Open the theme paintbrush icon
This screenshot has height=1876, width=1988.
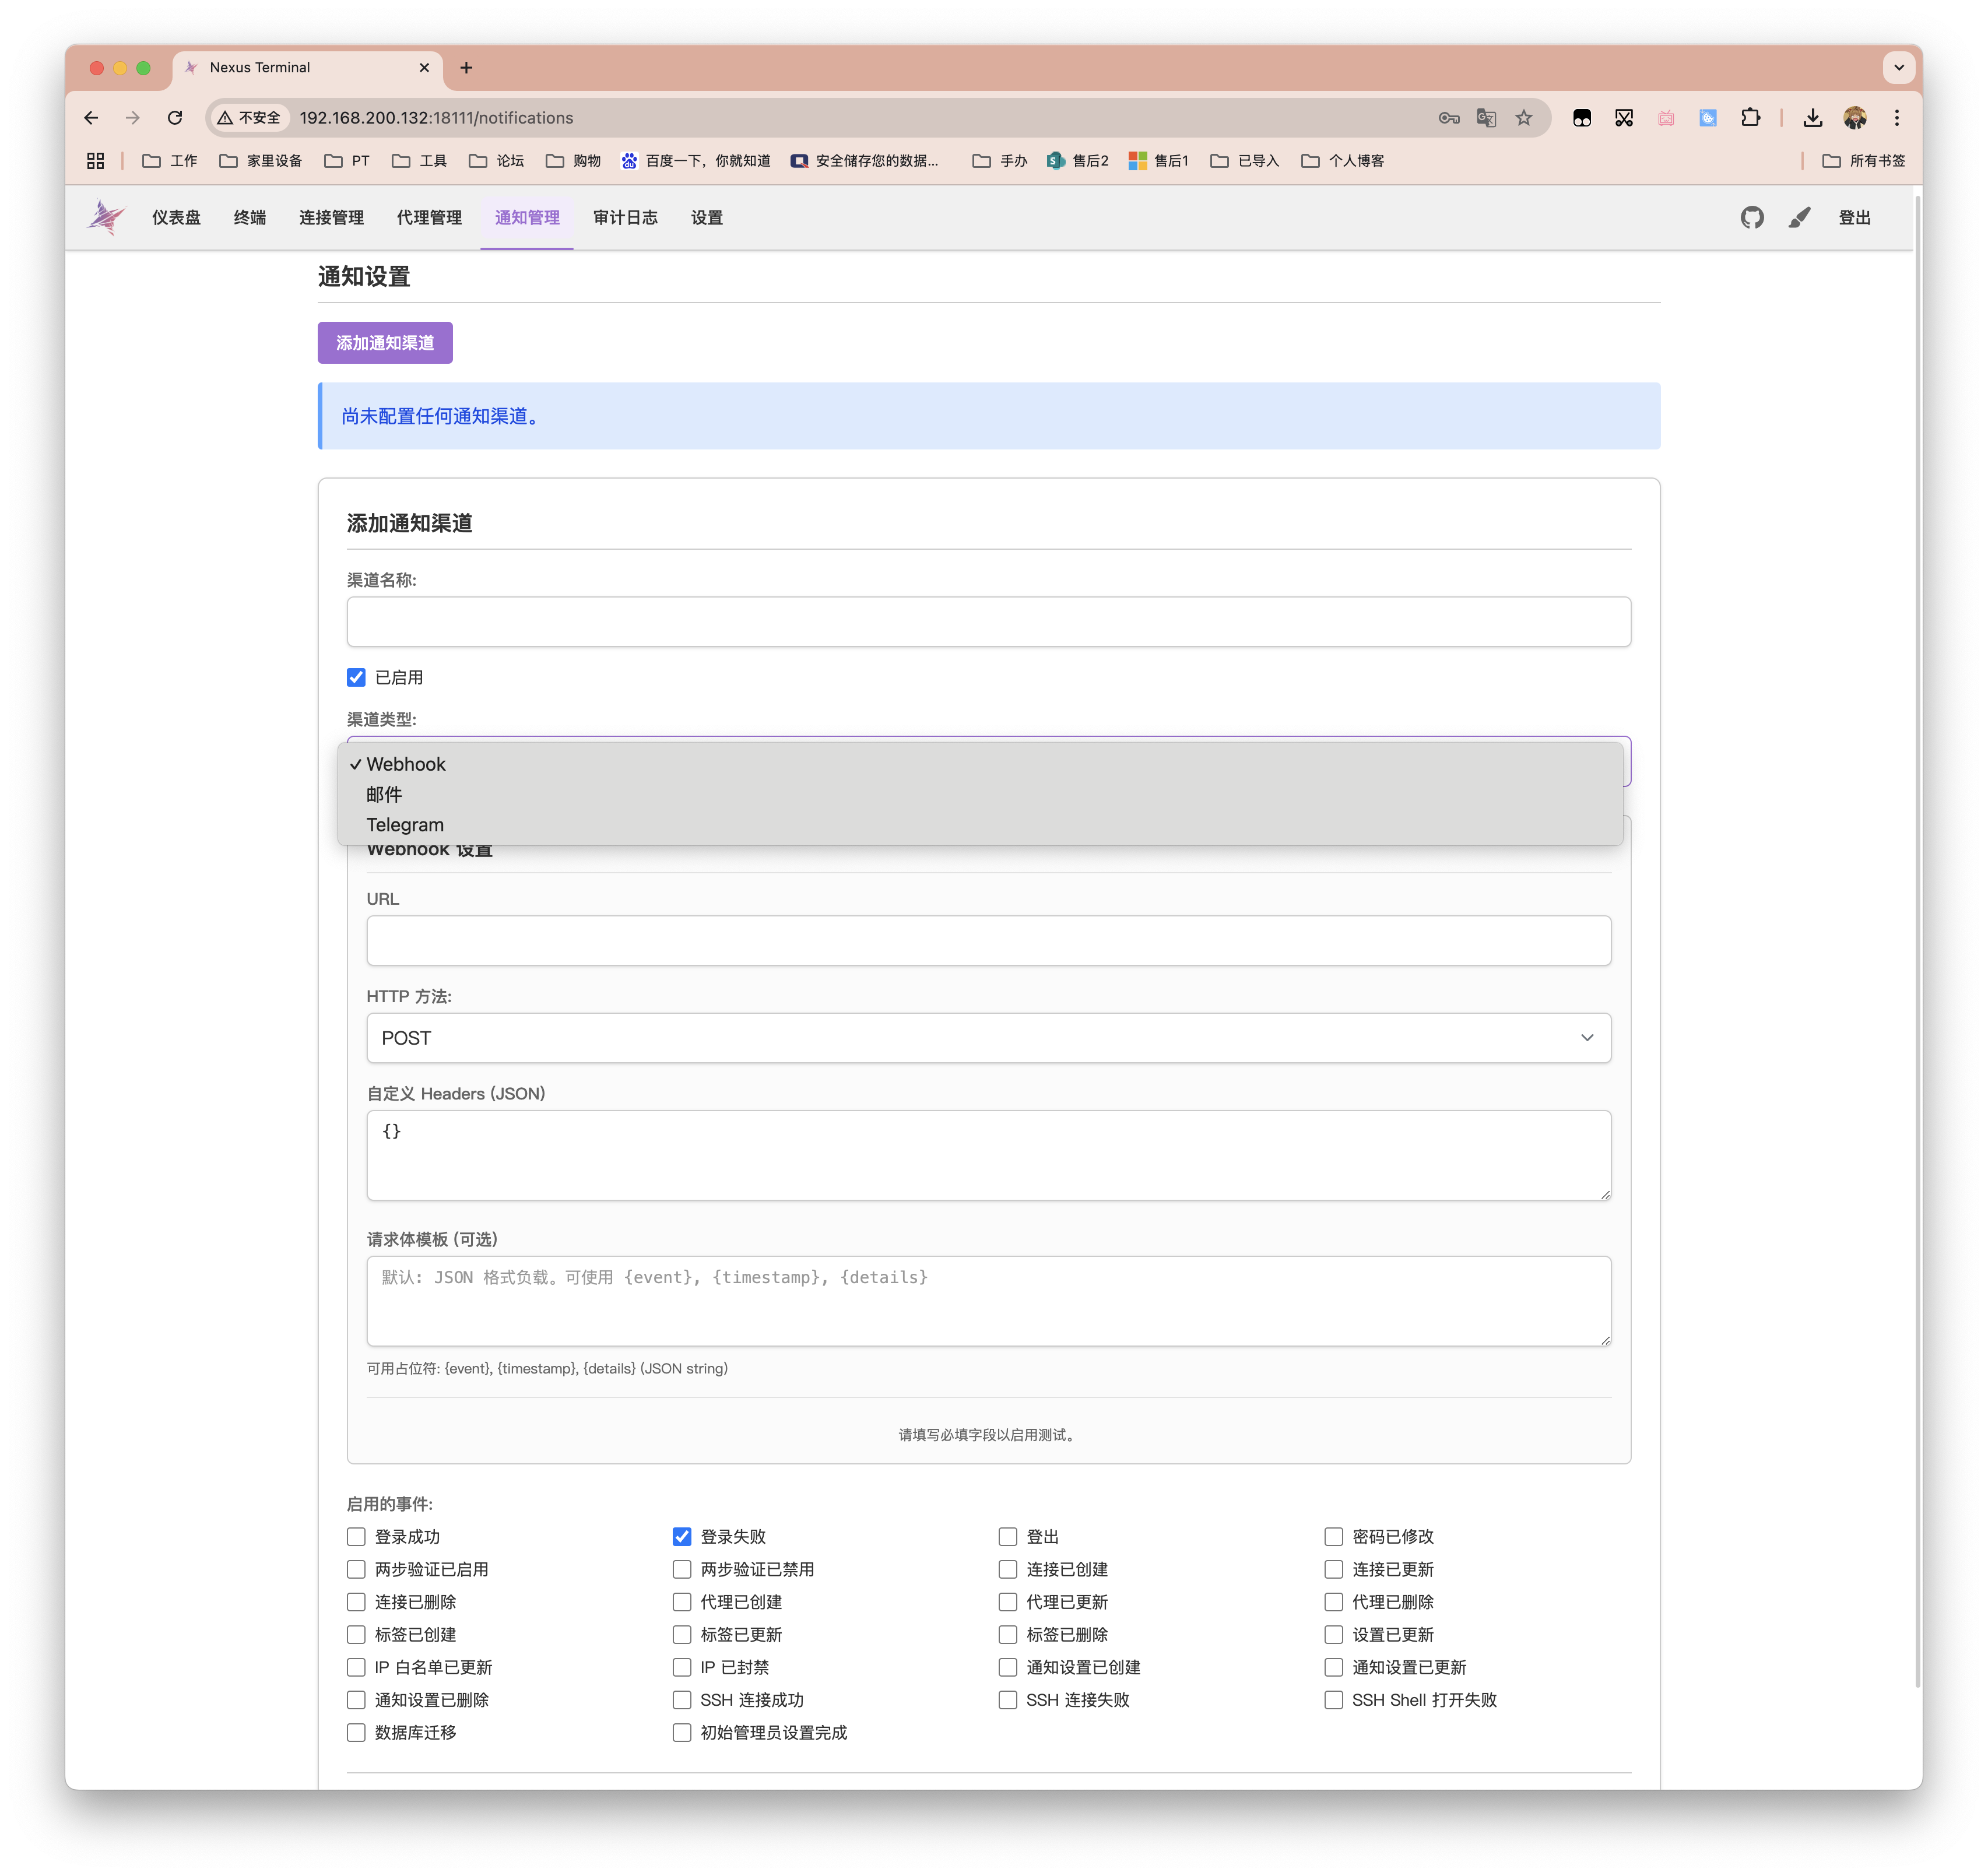[x=1799, y=217]
